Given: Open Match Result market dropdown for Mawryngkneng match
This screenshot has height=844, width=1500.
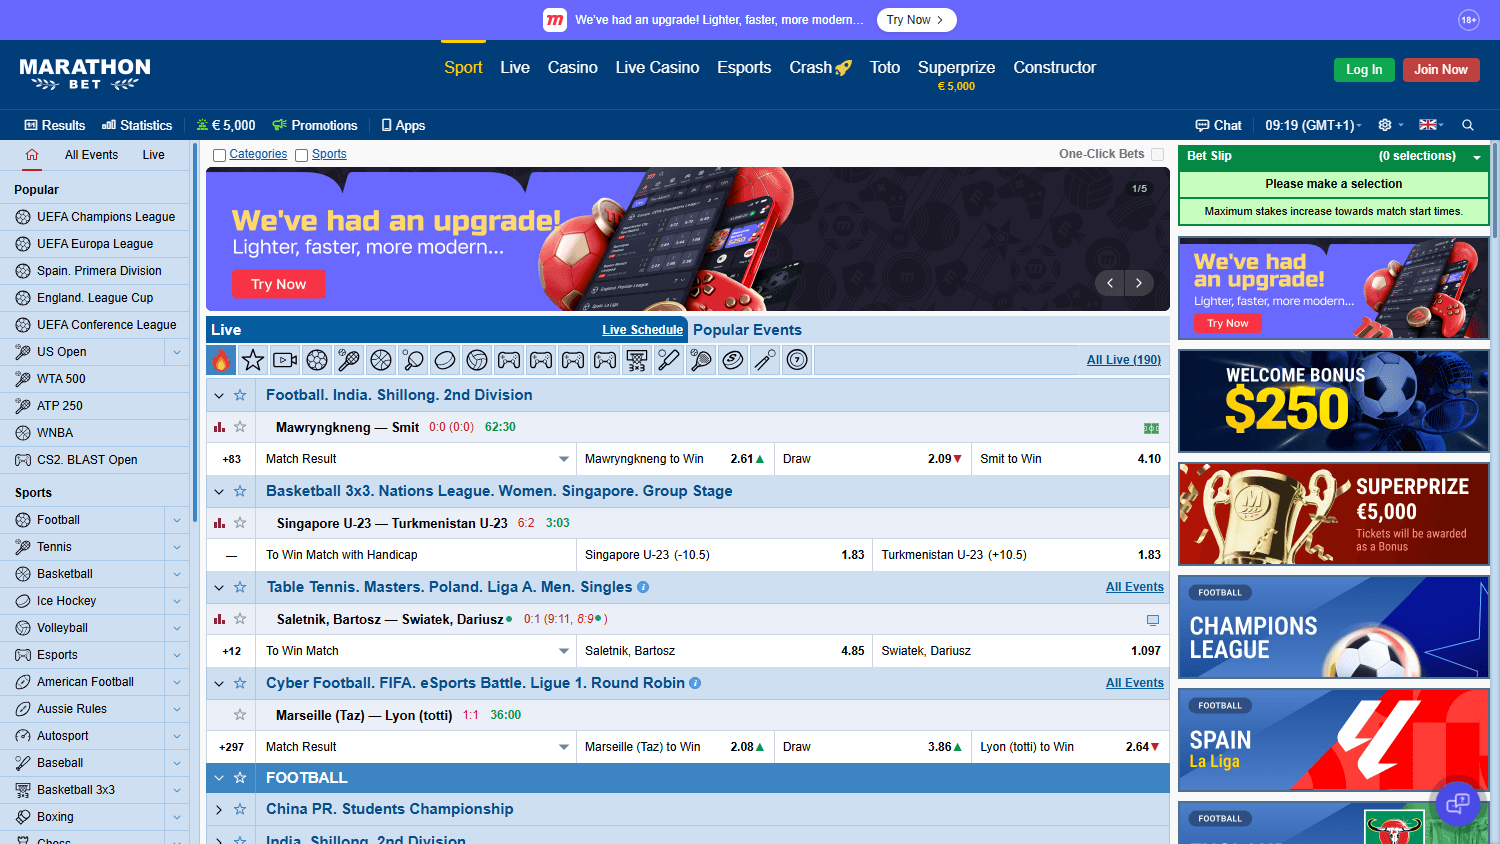Looking at the screenshot, I should [564, 459].
